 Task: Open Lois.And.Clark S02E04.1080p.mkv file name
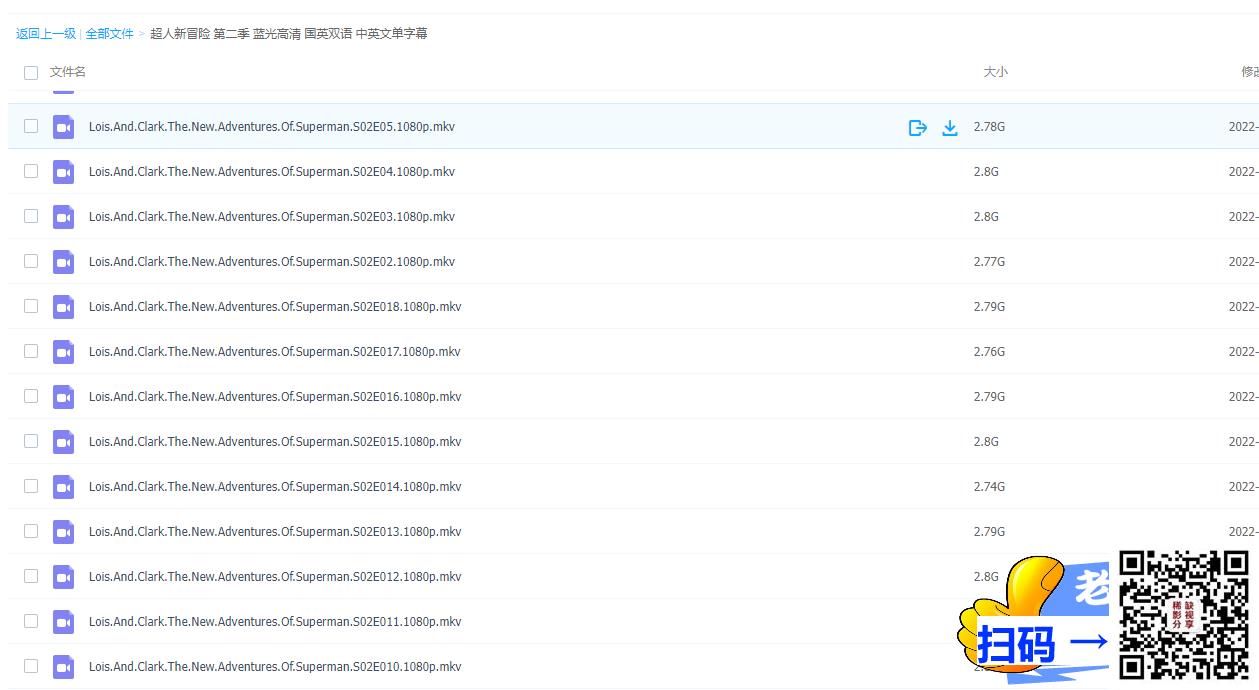[x=272, y=172]
